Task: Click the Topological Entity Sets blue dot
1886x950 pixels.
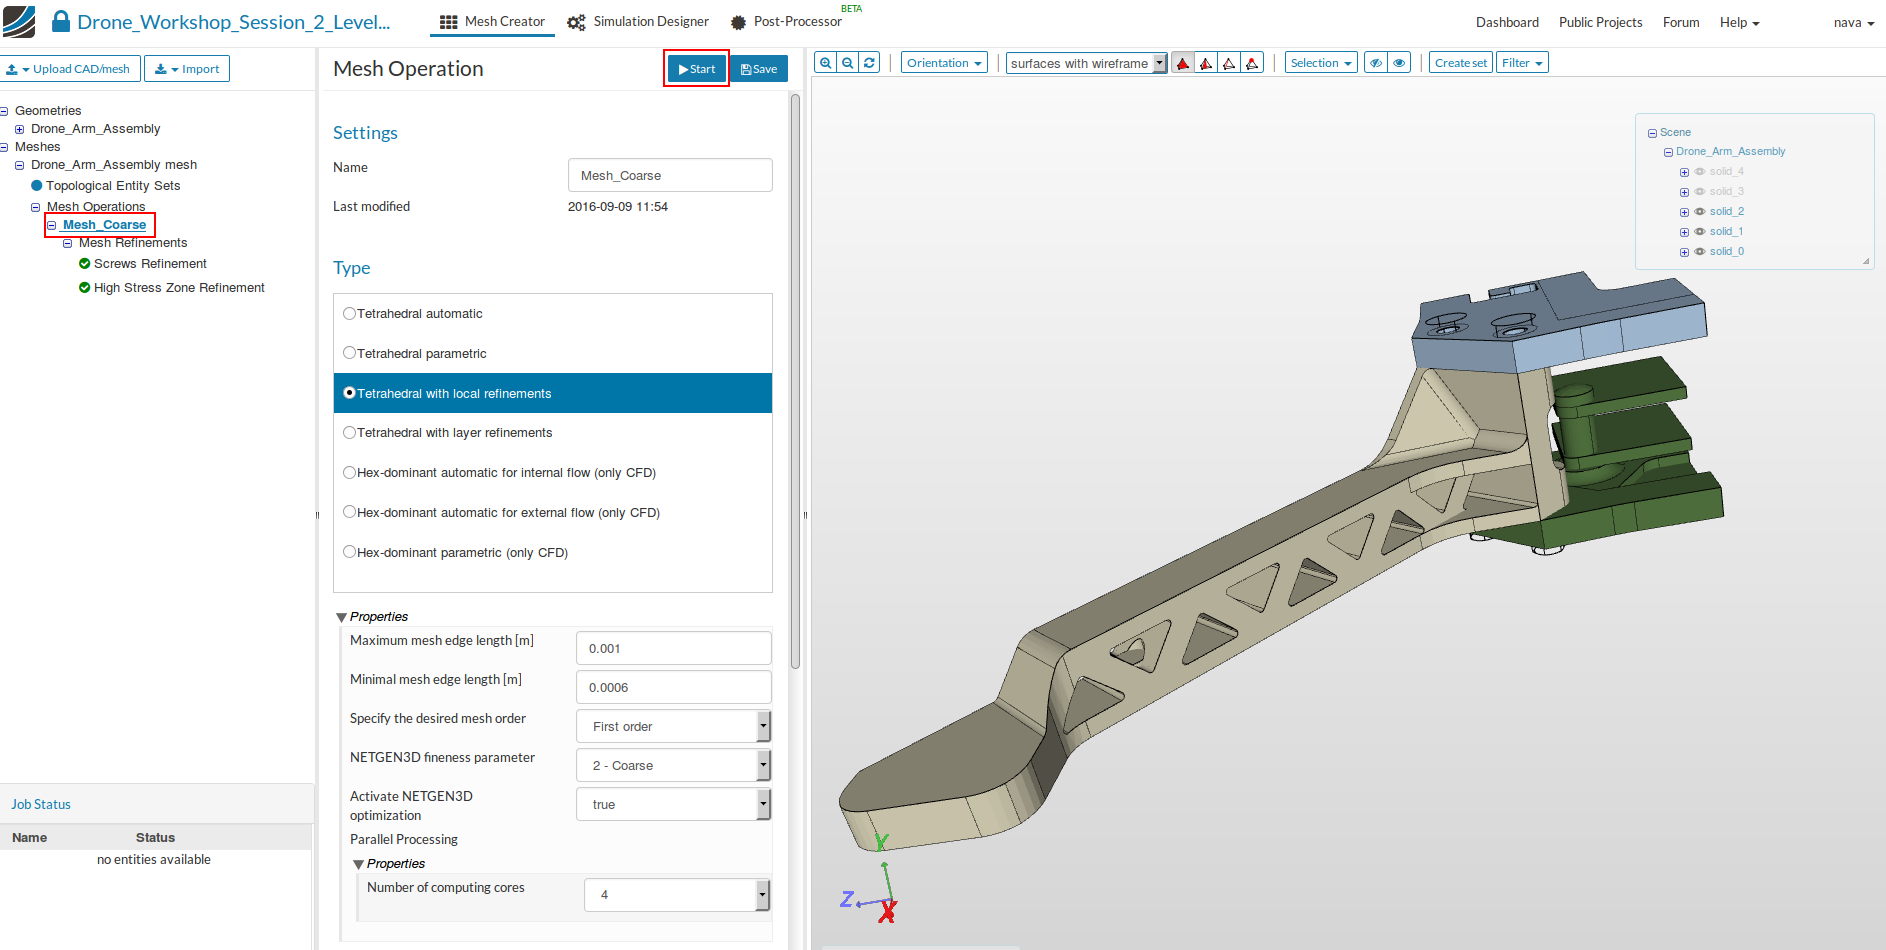Action: tap(37, 186)
